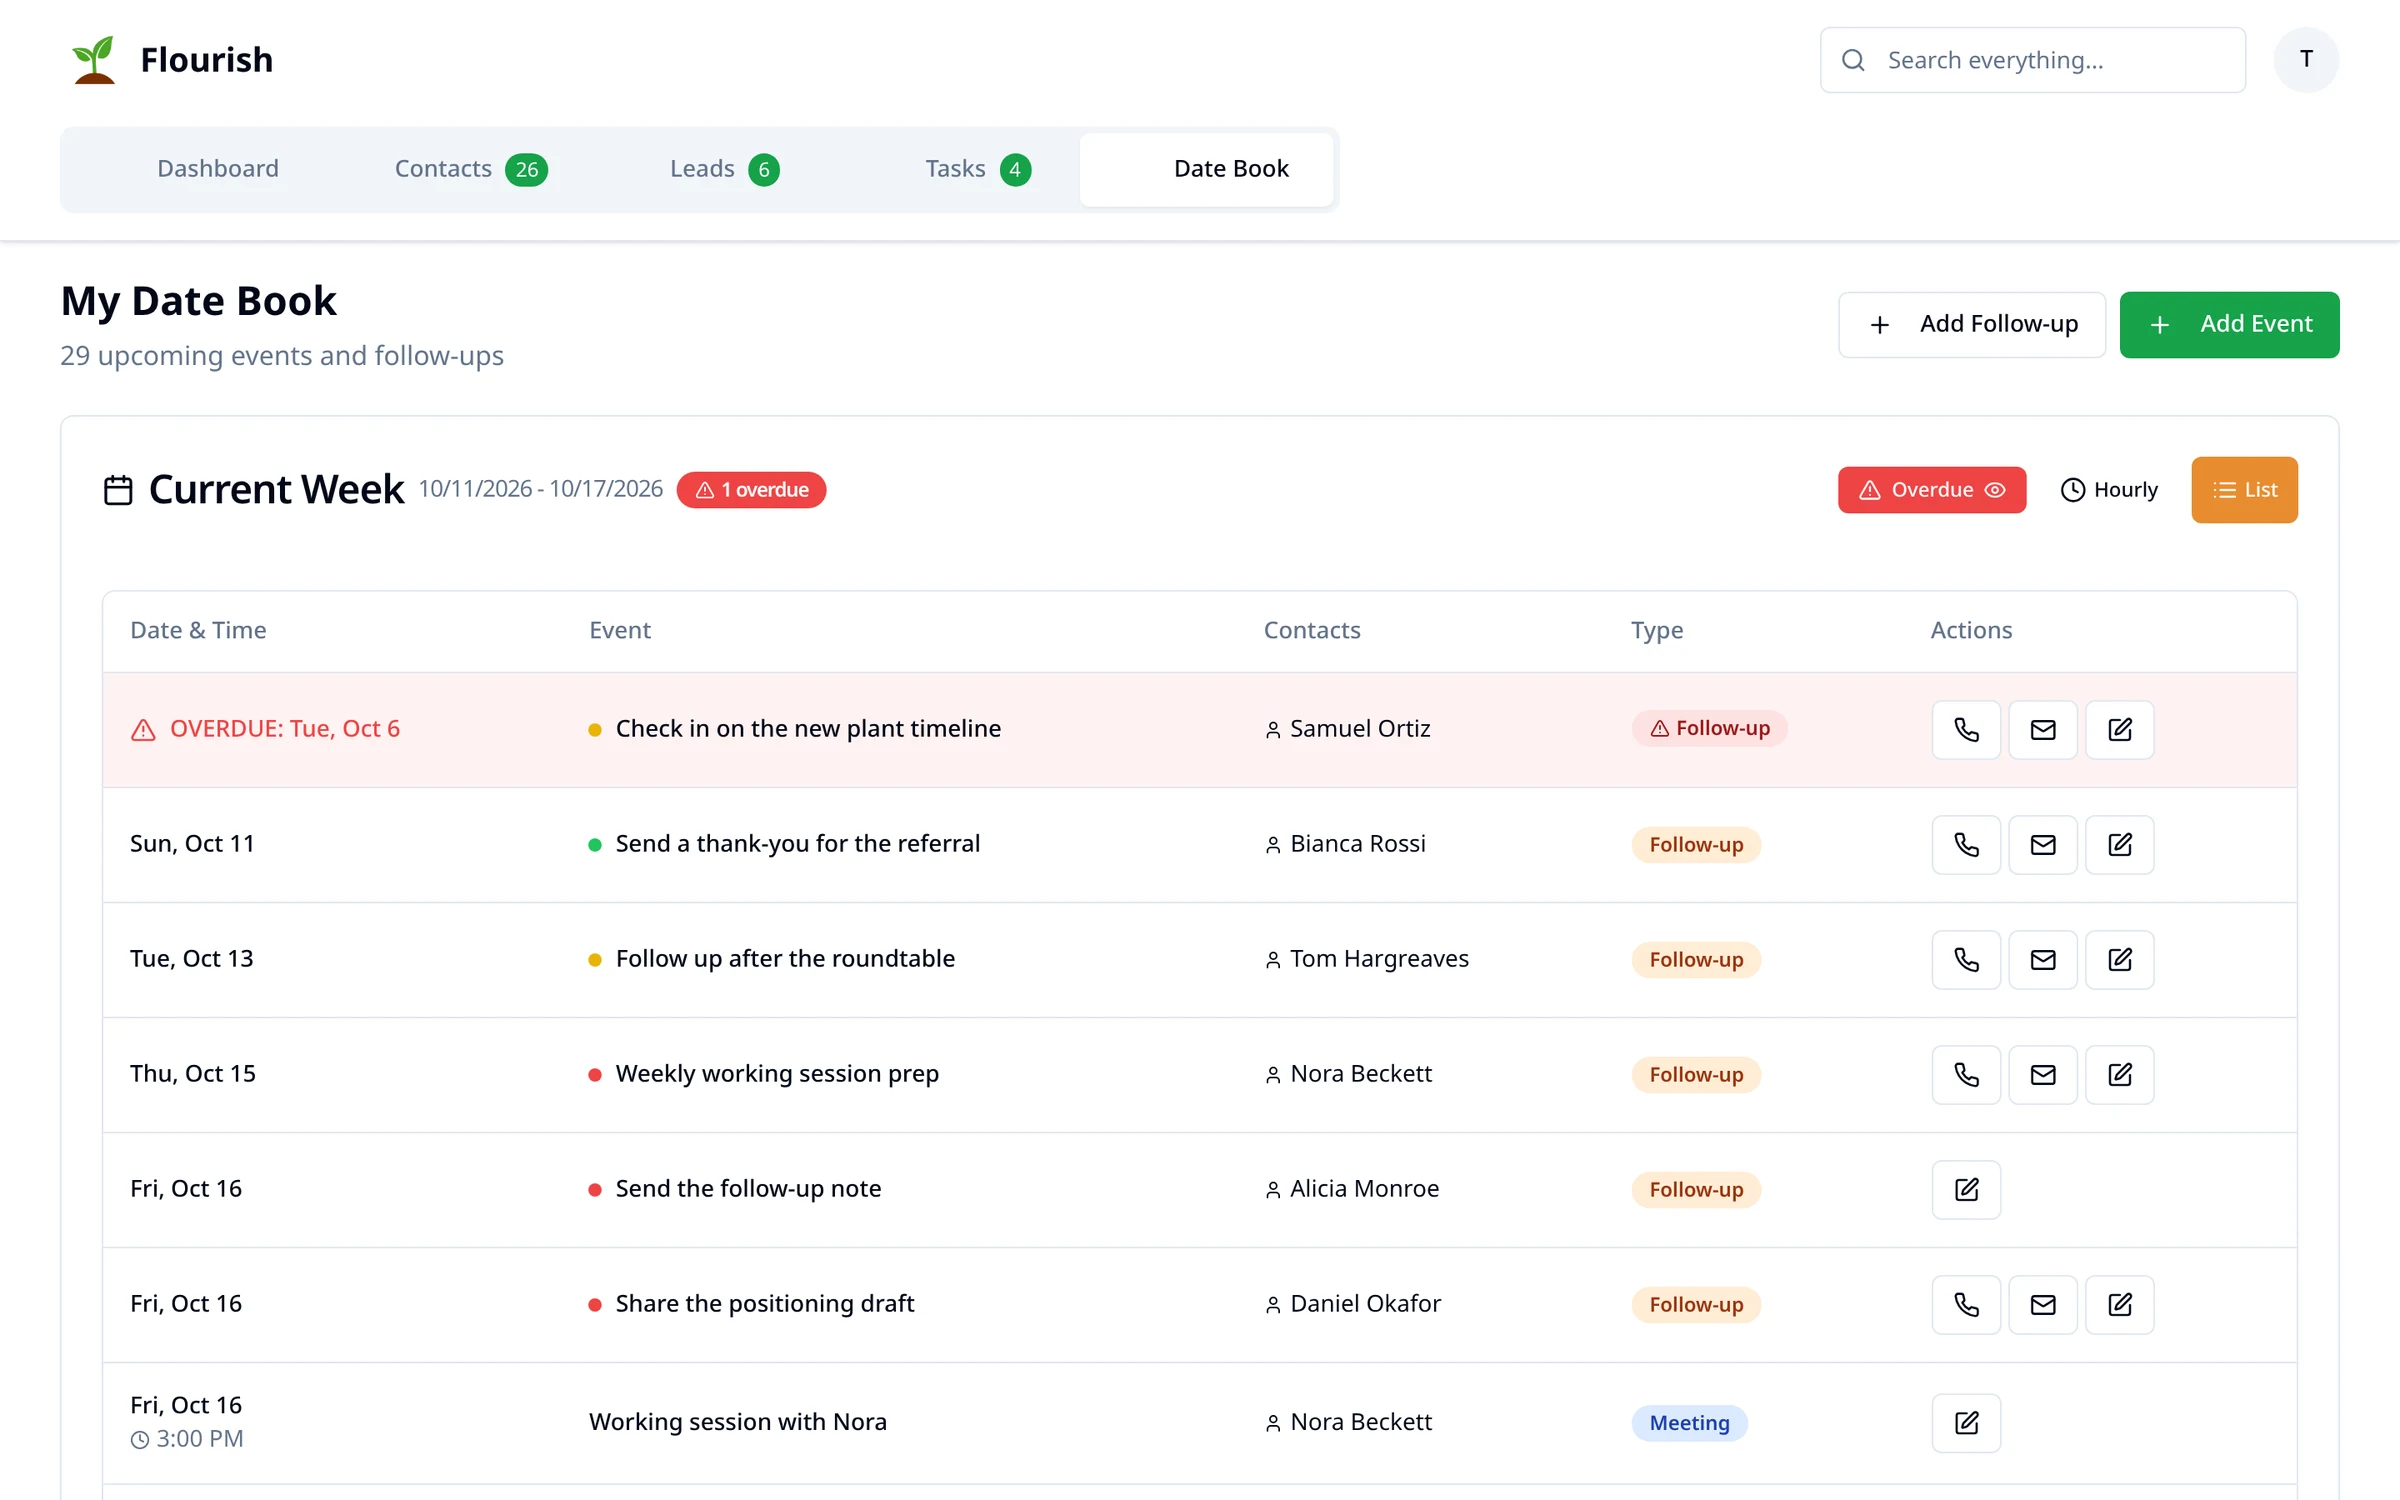Click the 1 overdue badge

point(751,490)
